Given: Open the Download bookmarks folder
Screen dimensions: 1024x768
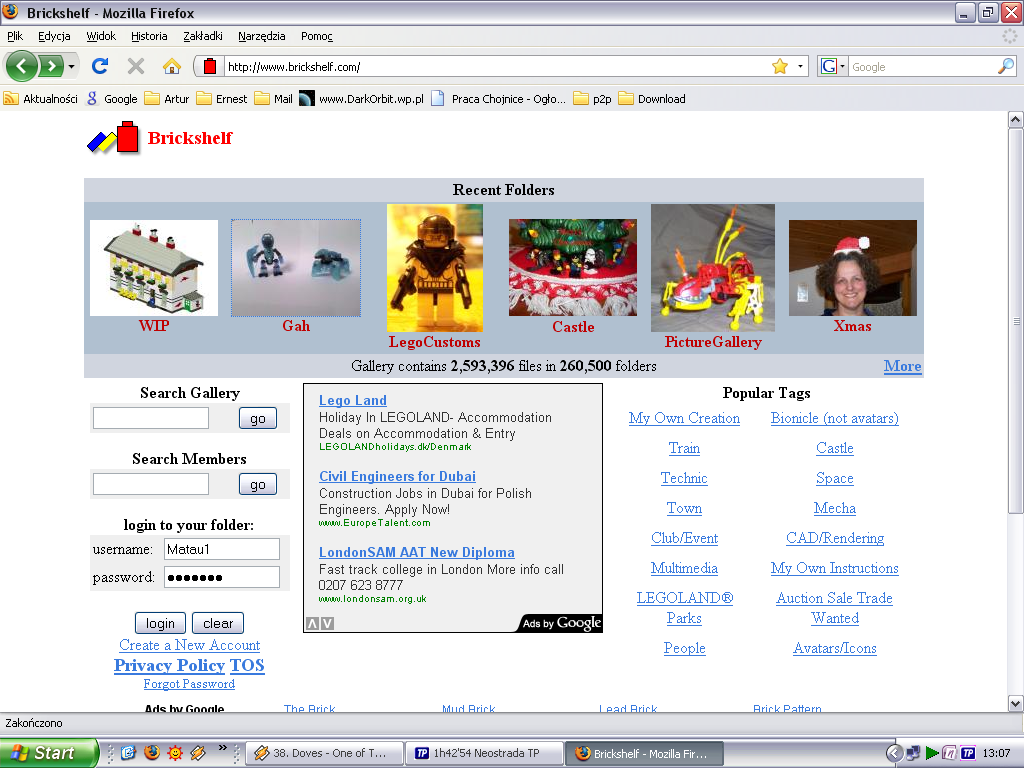Looking at the screenshot, I should tap(652, 99).
